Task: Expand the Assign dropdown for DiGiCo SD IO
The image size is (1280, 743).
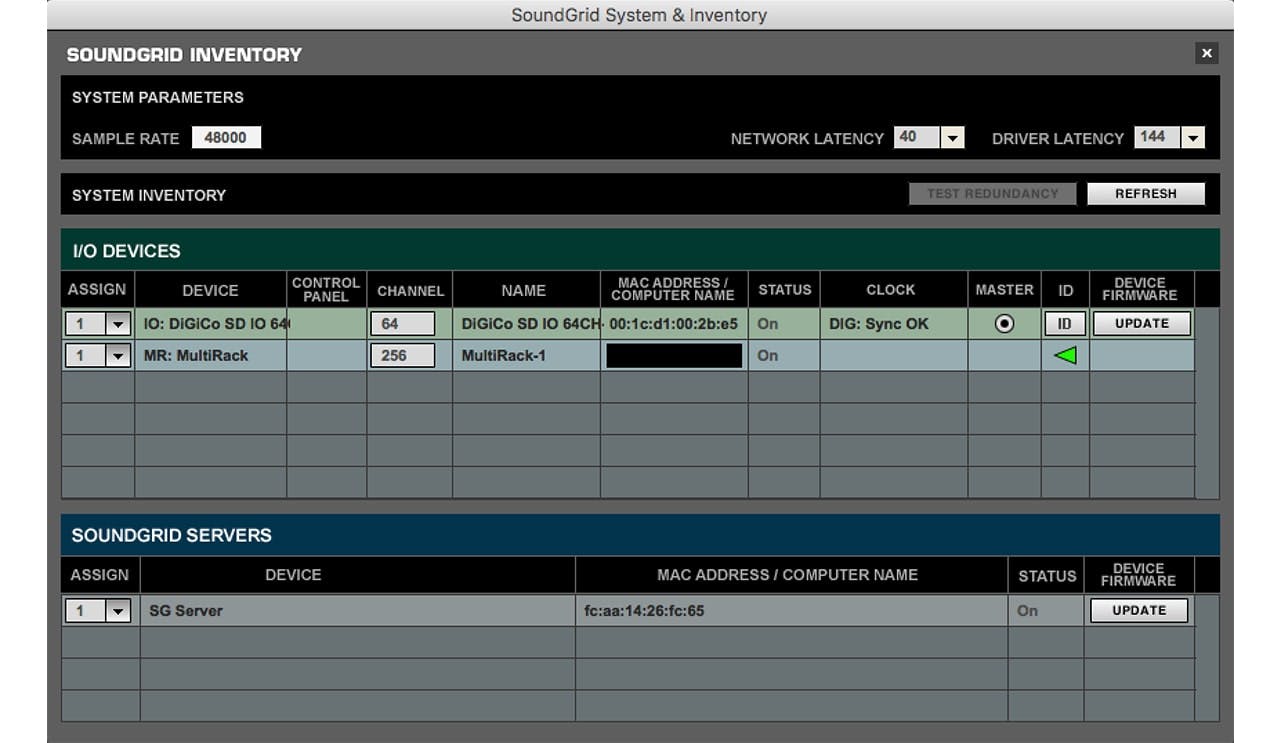Action: pyautogui.click(x=119, y=324)
